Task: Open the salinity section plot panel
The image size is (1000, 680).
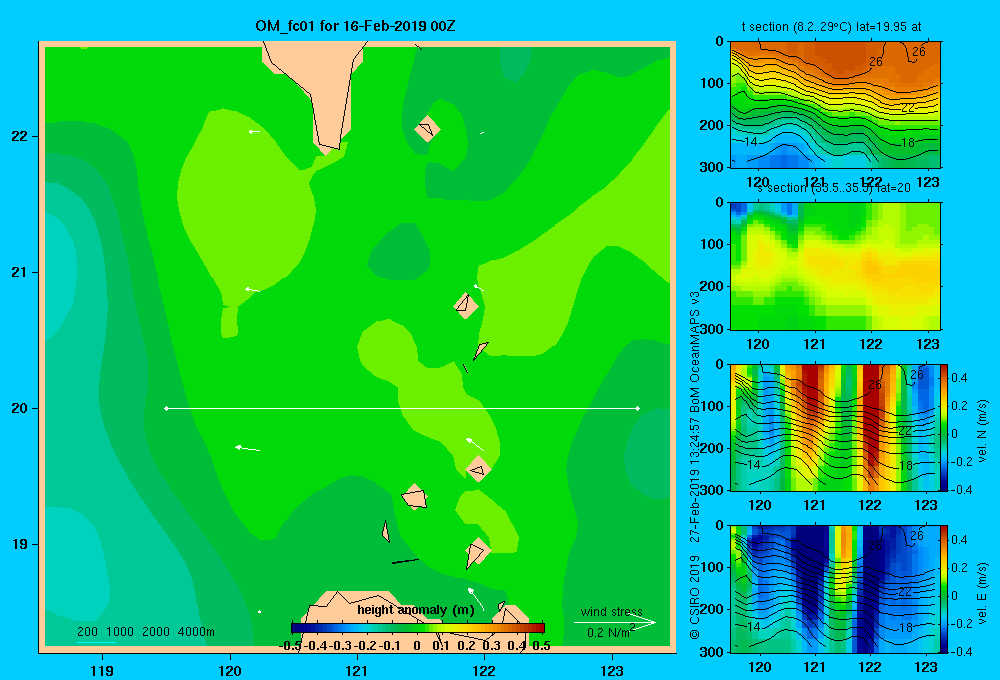Action: tap(835, 265)
